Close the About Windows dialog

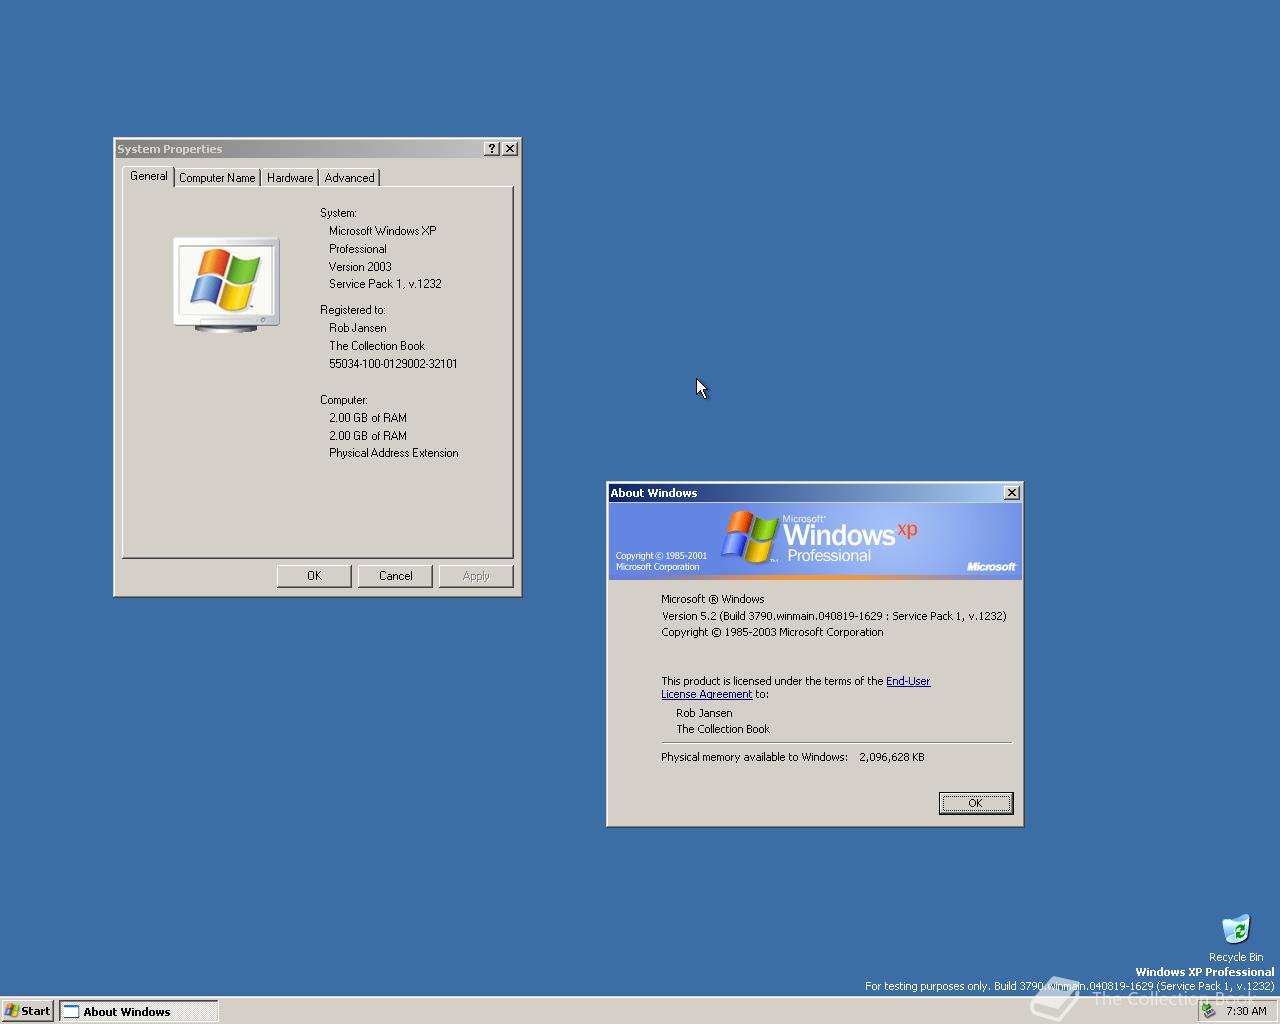click(x=1012, y=492)
